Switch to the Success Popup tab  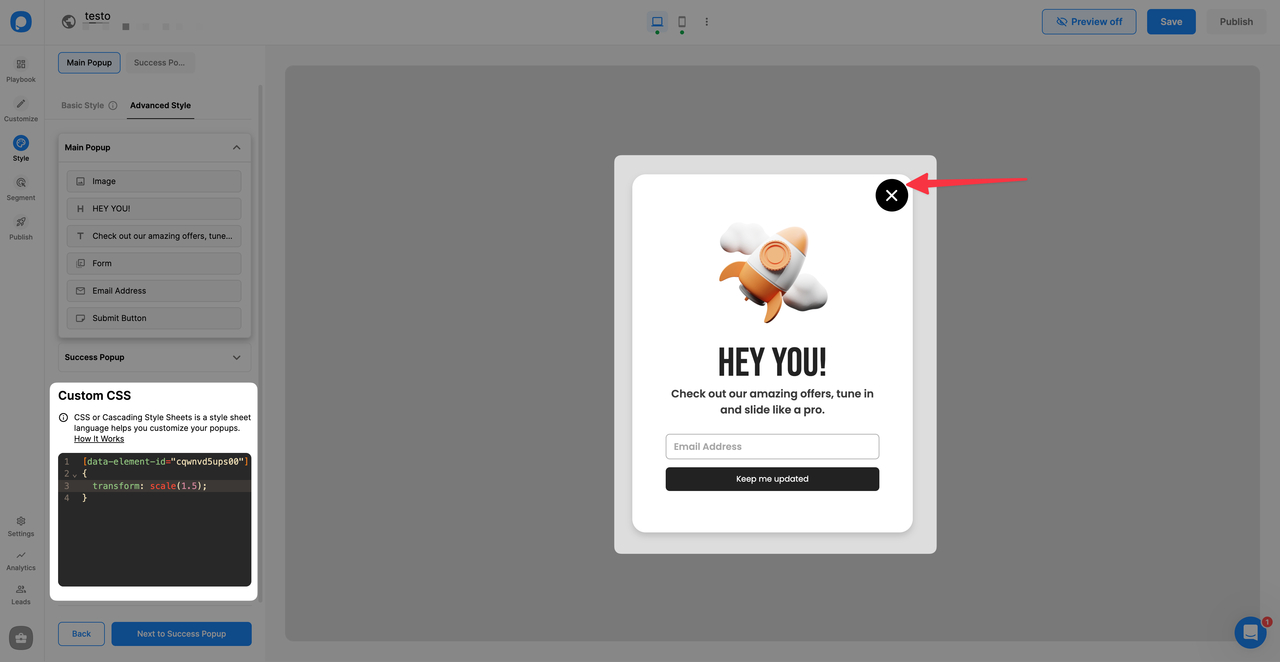(x=159, y=62)
